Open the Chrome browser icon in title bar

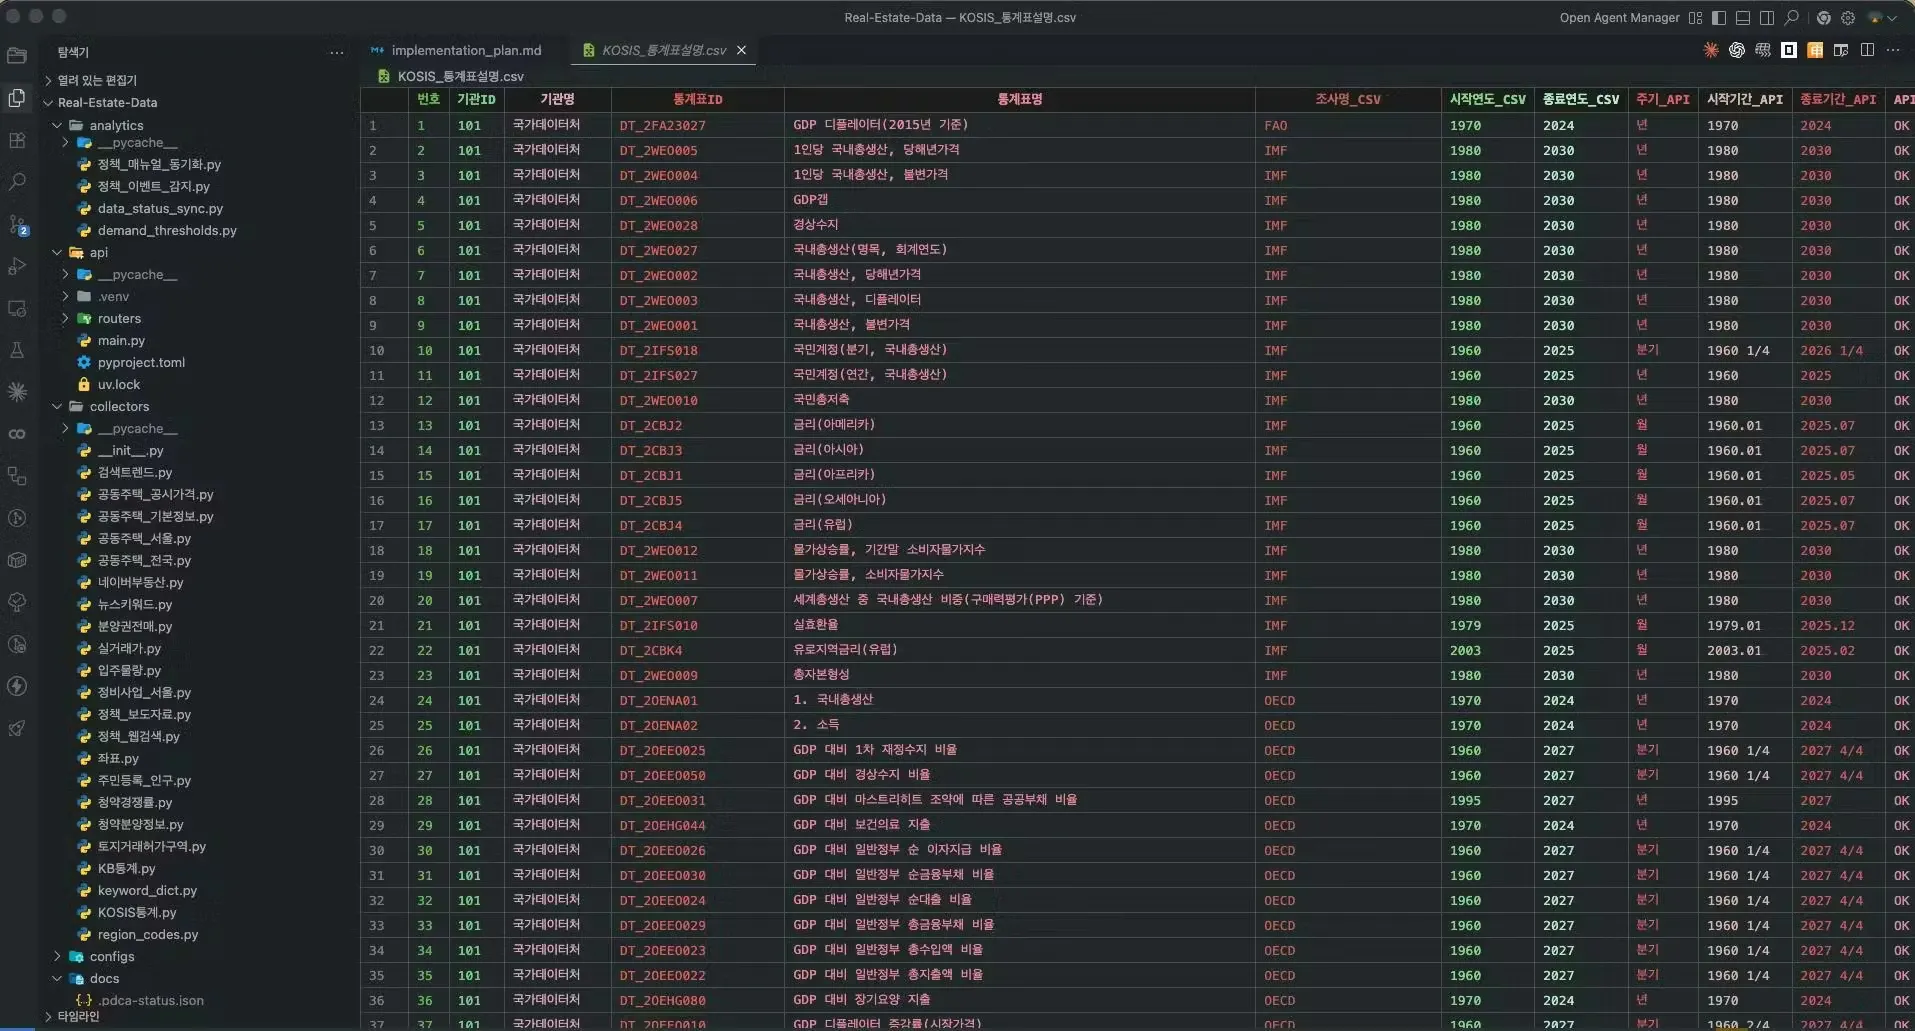pos(1824,18)
